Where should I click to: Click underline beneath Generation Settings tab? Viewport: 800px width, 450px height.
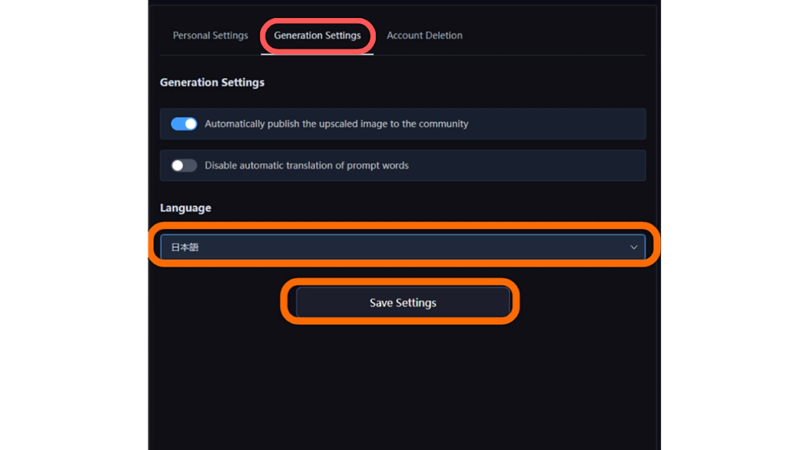pos(317,54)
